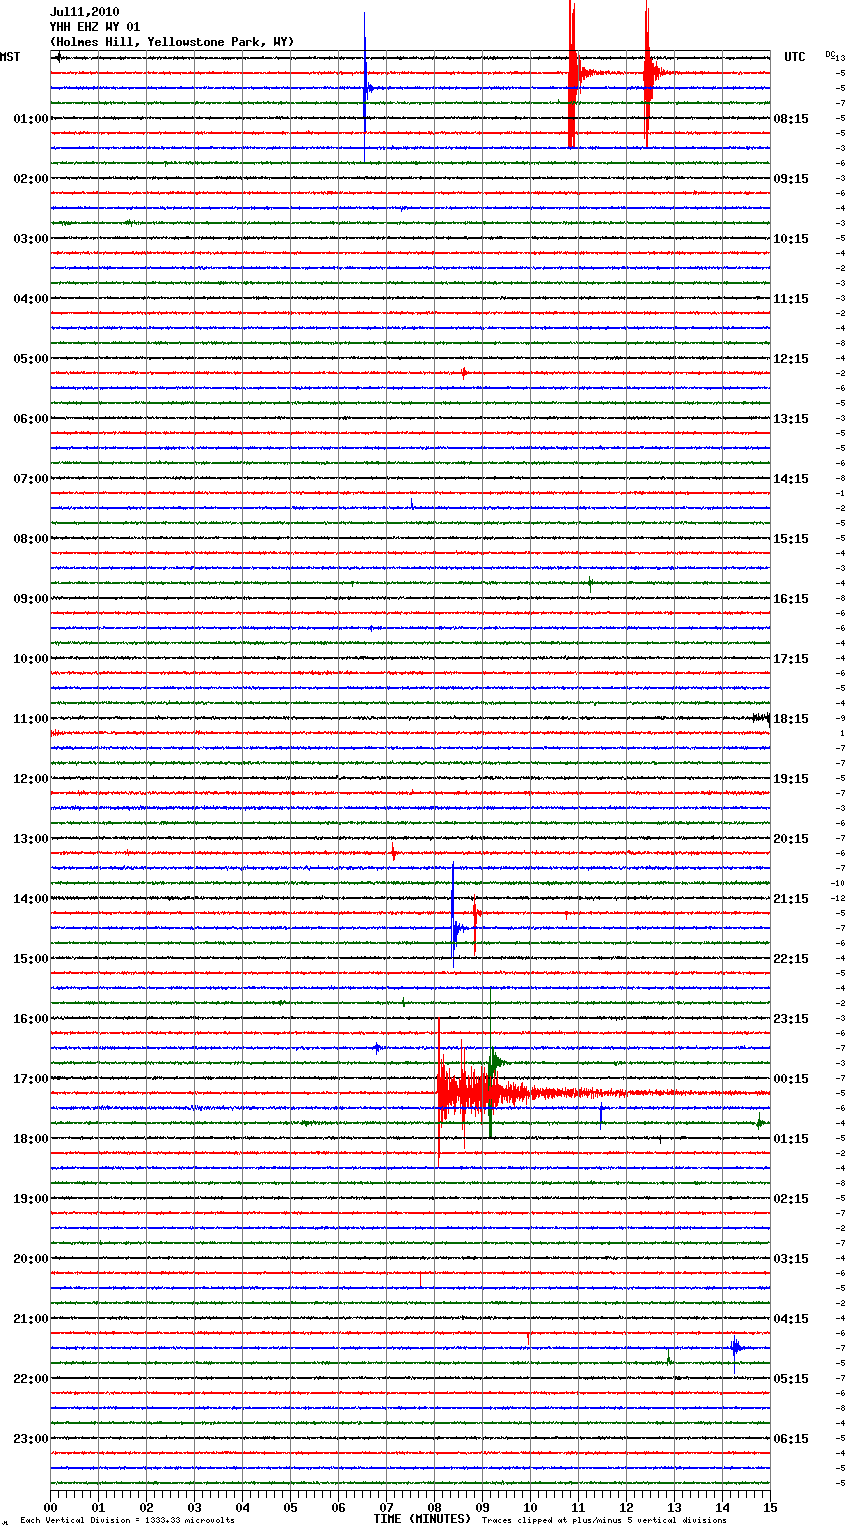Click the tall blue spike near minute 8 at 14:00
Screen dimensions: 850x1534
coord(454,915)
